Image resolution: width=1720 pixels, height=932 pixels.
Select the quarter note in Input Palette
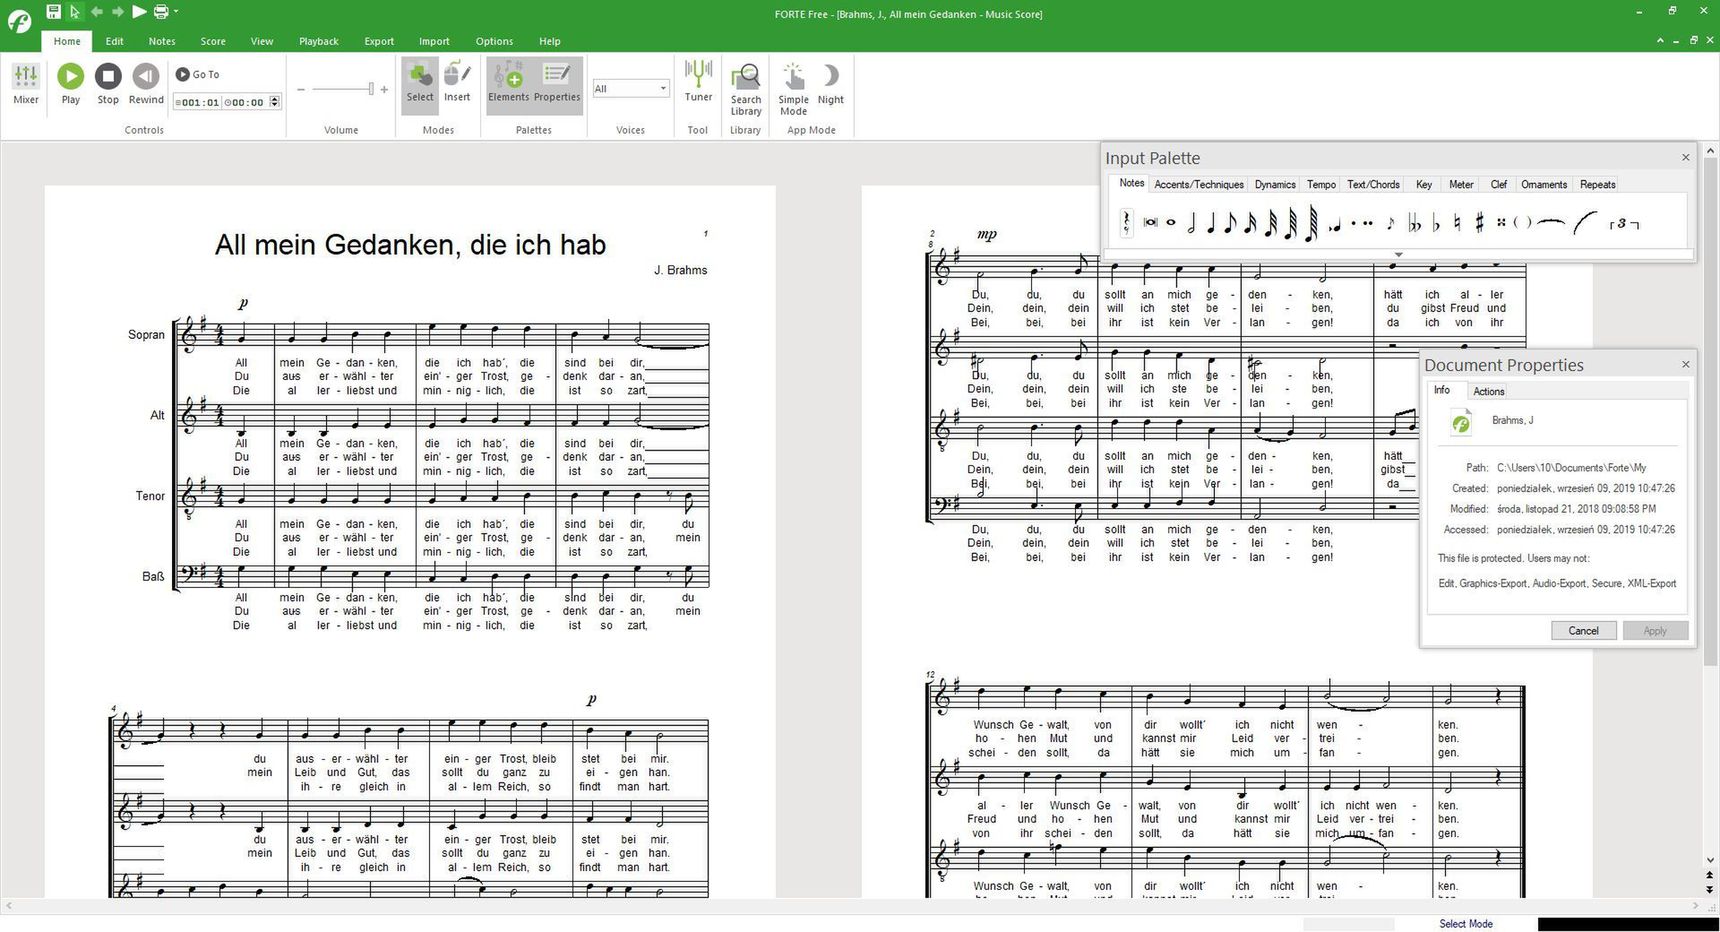tap(1211, 224)
